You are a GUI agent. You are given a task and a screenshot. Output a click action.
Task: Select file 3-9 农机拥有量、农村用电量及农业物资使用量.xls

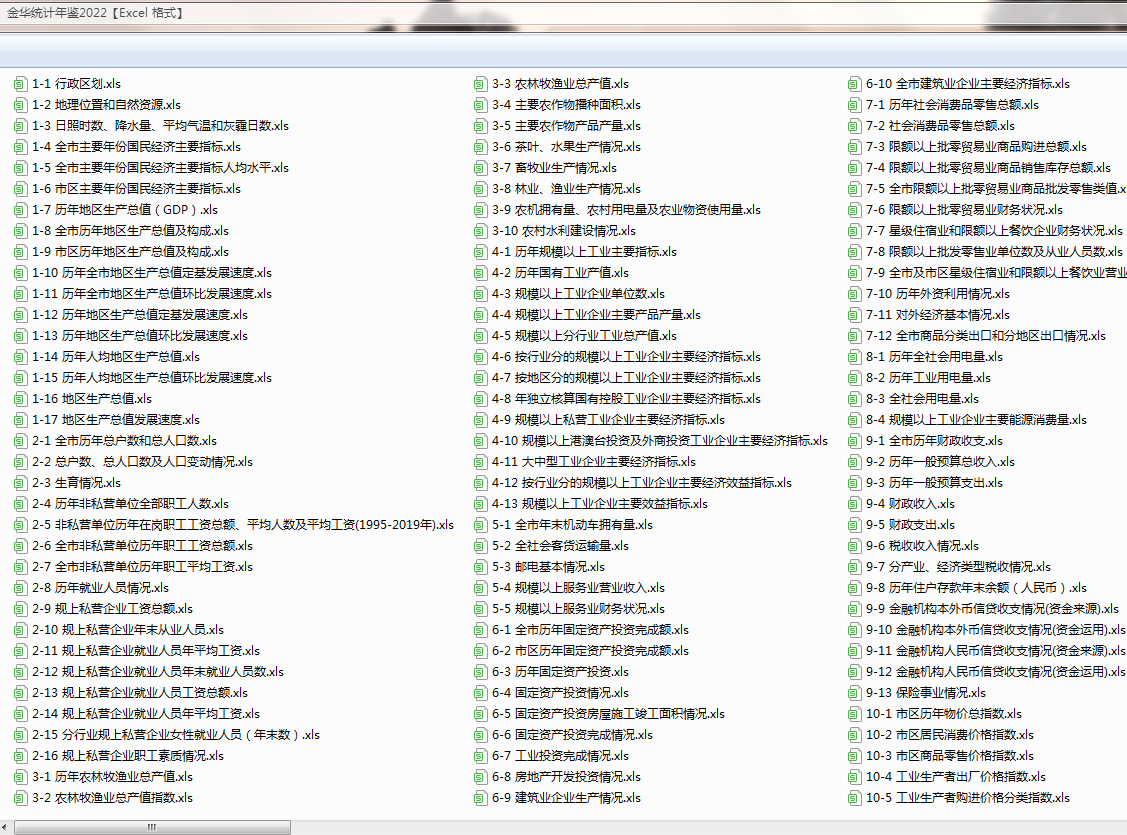pyautogui.click(x=626, y=210)
